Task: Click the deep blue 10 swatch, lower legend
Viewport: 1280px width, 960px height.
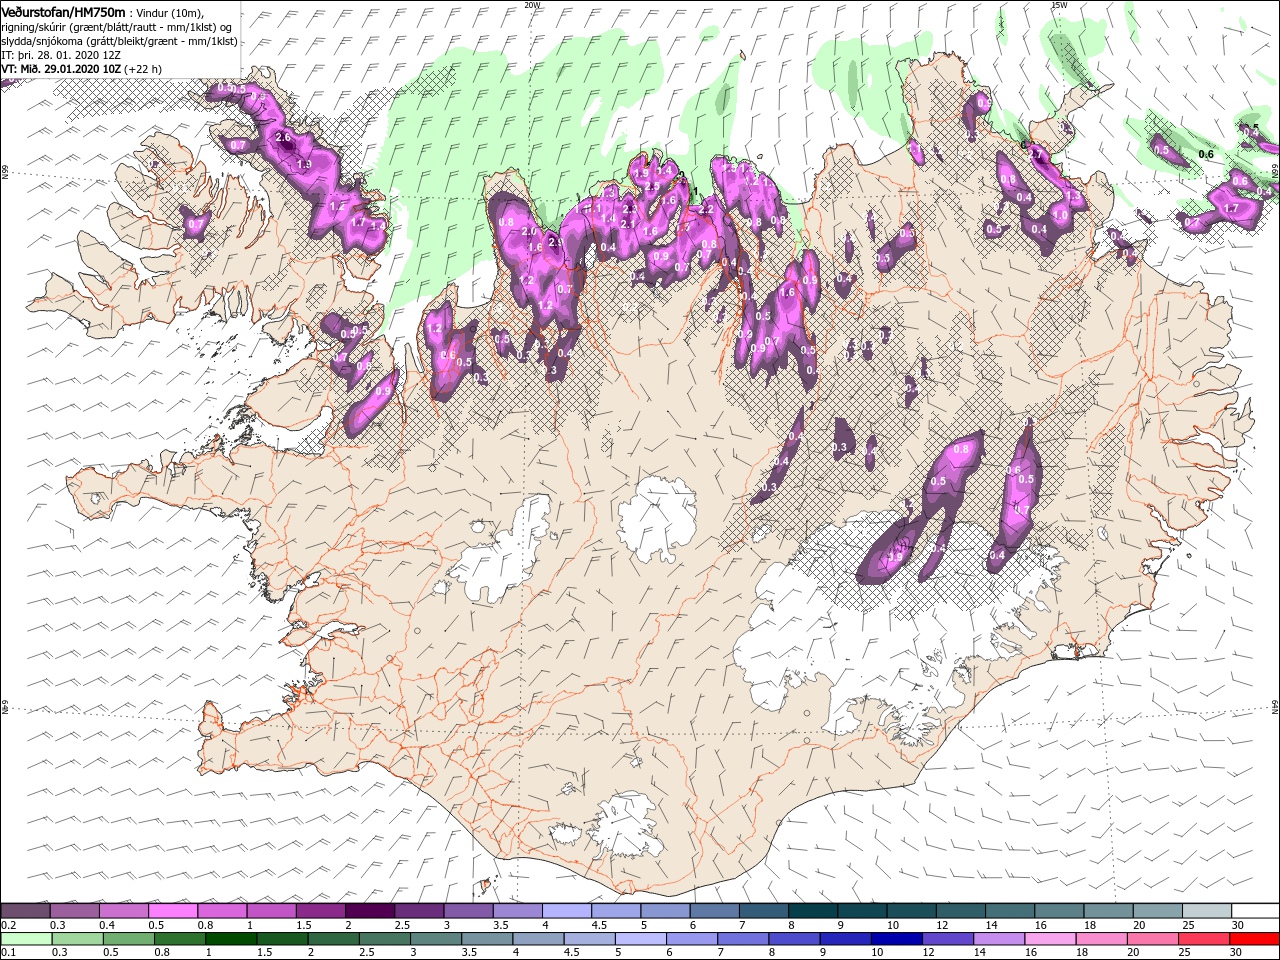Action: pos(894,939)
